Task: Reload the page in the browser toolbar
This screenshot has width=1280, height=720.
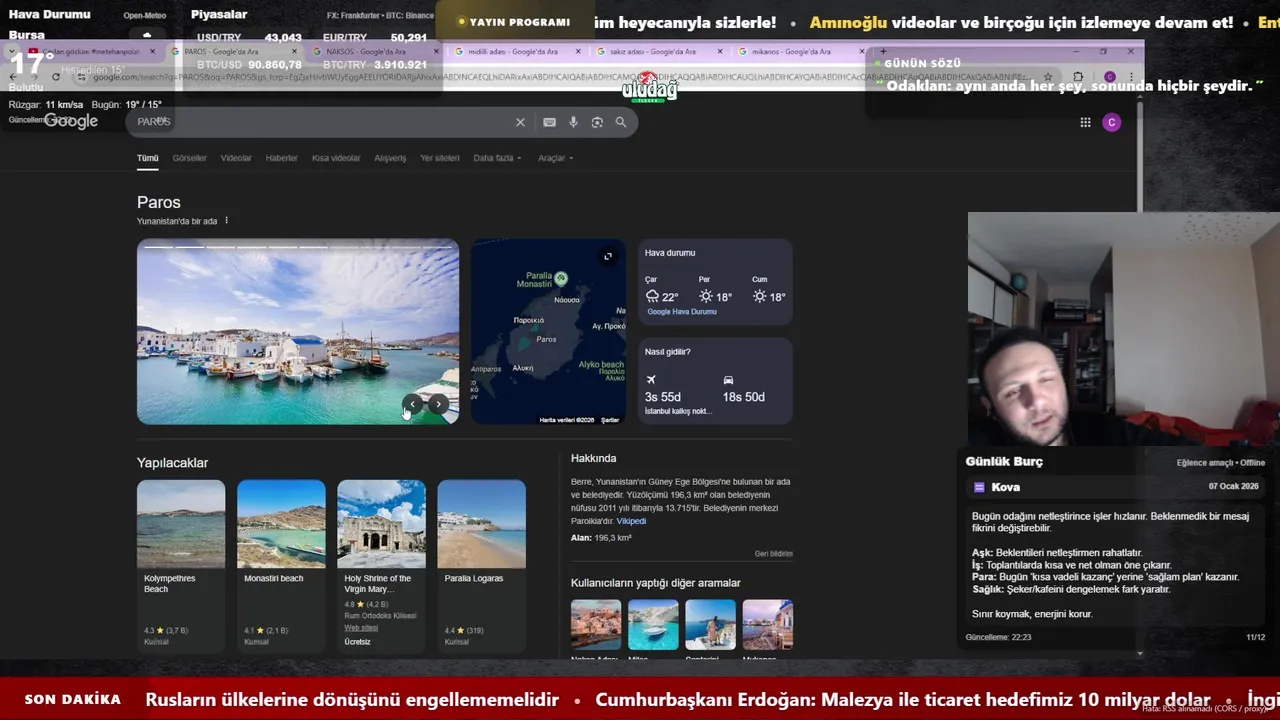Action: (56, 77)
